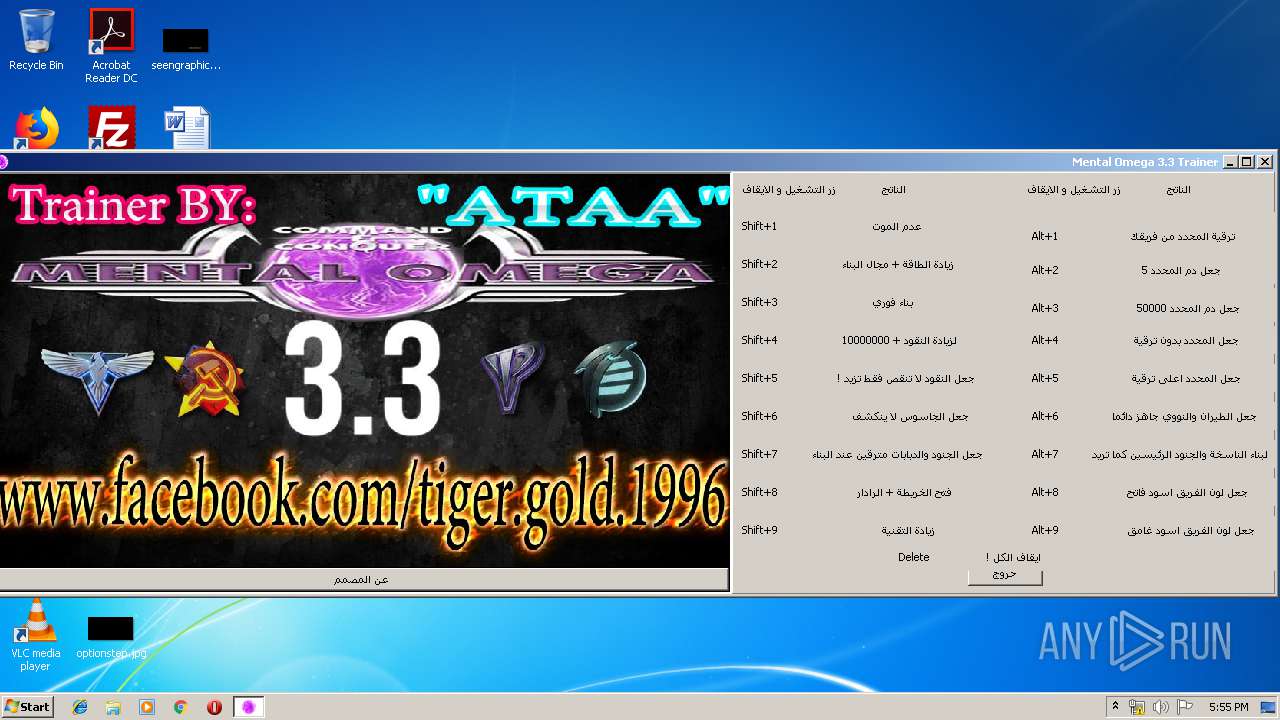This screenshot has height=720, width=1280.
Task: Open Opera browser from the taskbar
Action: coord(214,707)
